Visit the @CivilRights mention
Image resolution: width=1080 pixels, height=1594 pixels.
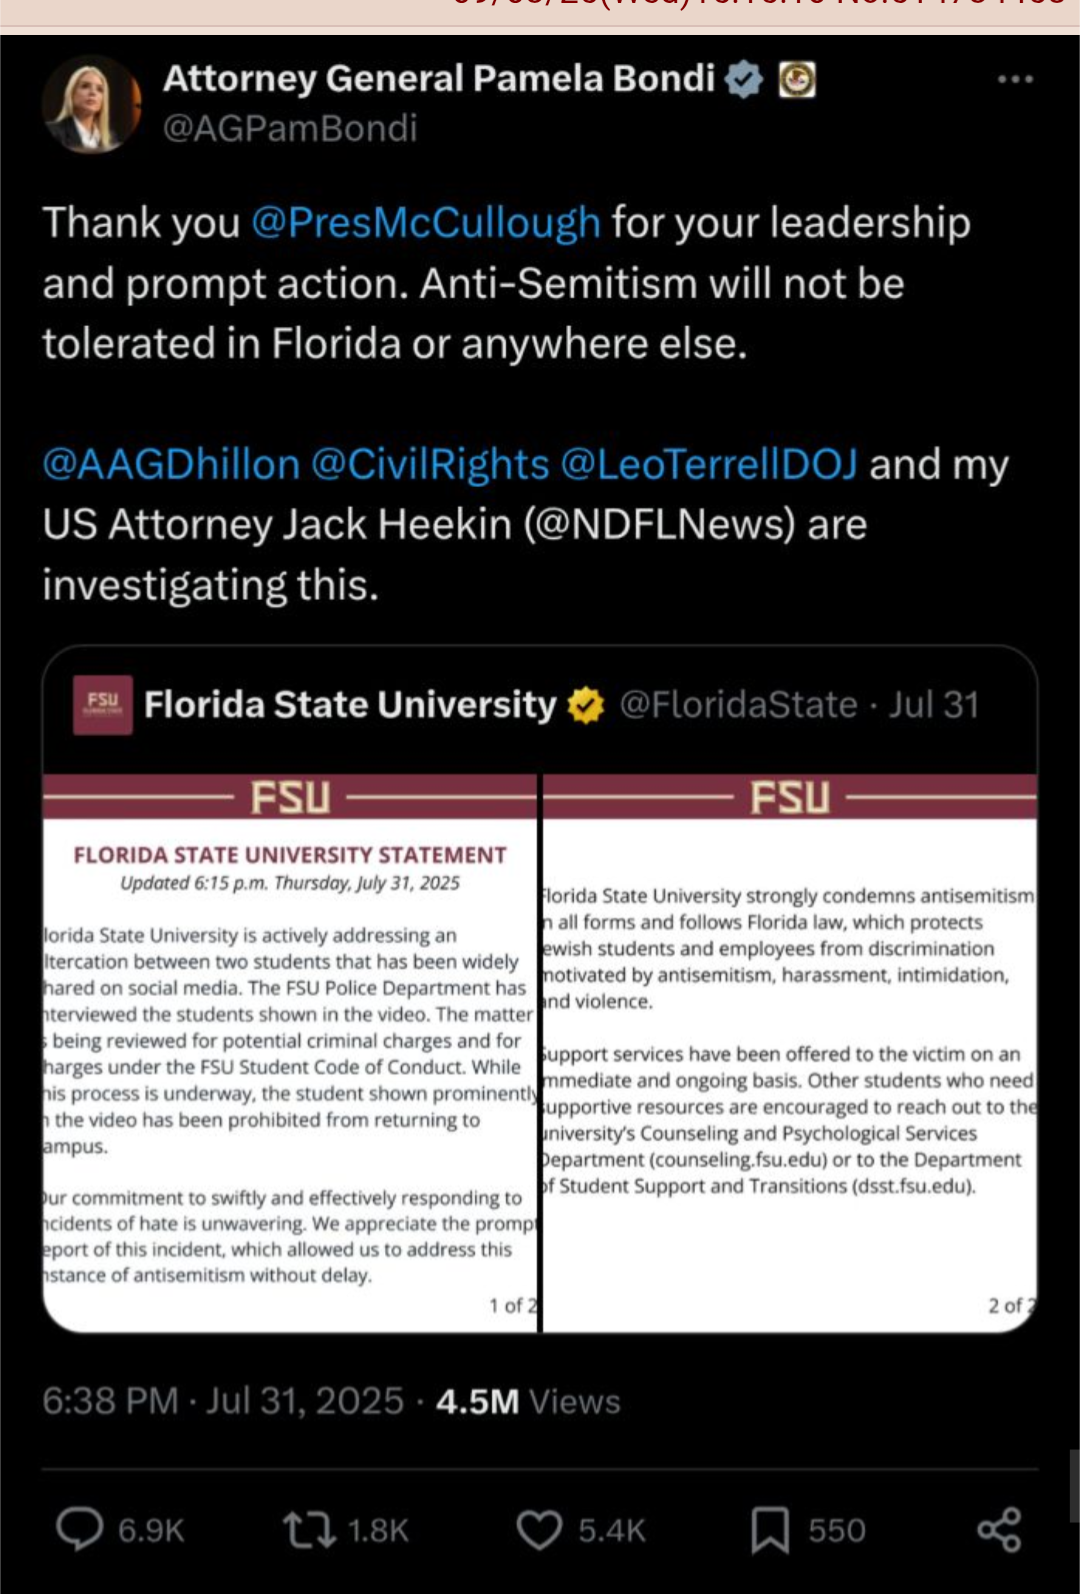430,465
